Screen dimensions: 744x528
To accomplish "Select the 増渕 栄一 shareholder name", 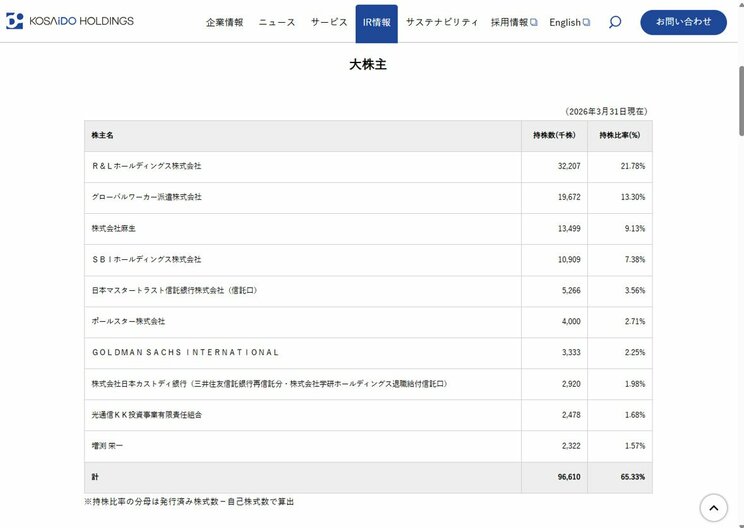I will tap(107, 446).
